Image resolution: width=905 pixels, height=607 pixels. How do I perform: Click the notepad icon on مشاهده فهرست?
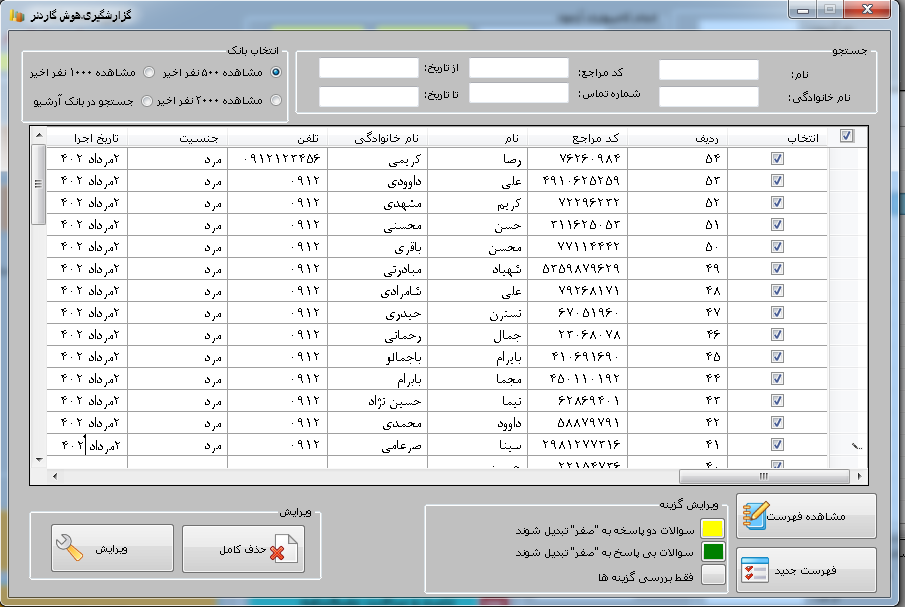[x=756, y=516]
